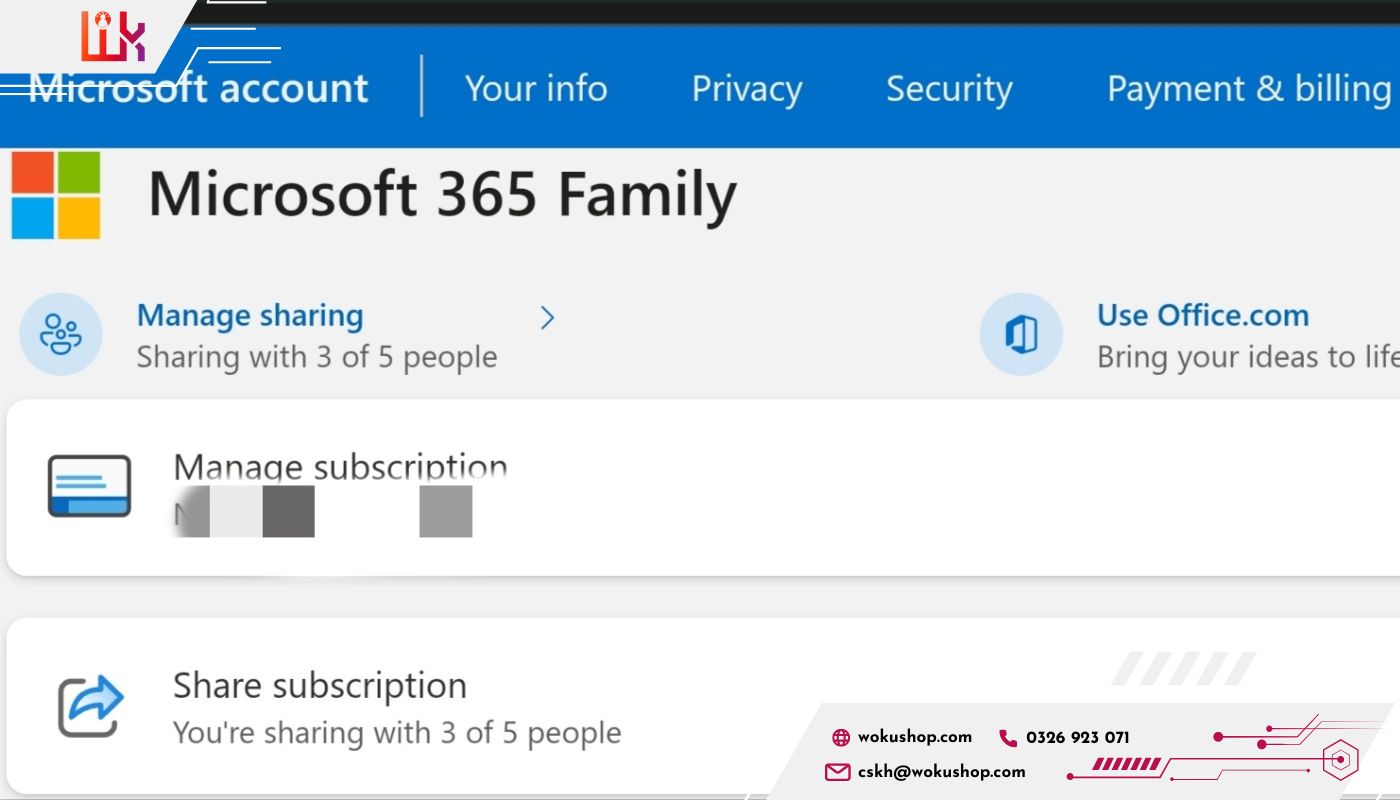Screen dimensions: 1400x800
Task: Open the Manage sharing people icon
Action: click(61, 334)
